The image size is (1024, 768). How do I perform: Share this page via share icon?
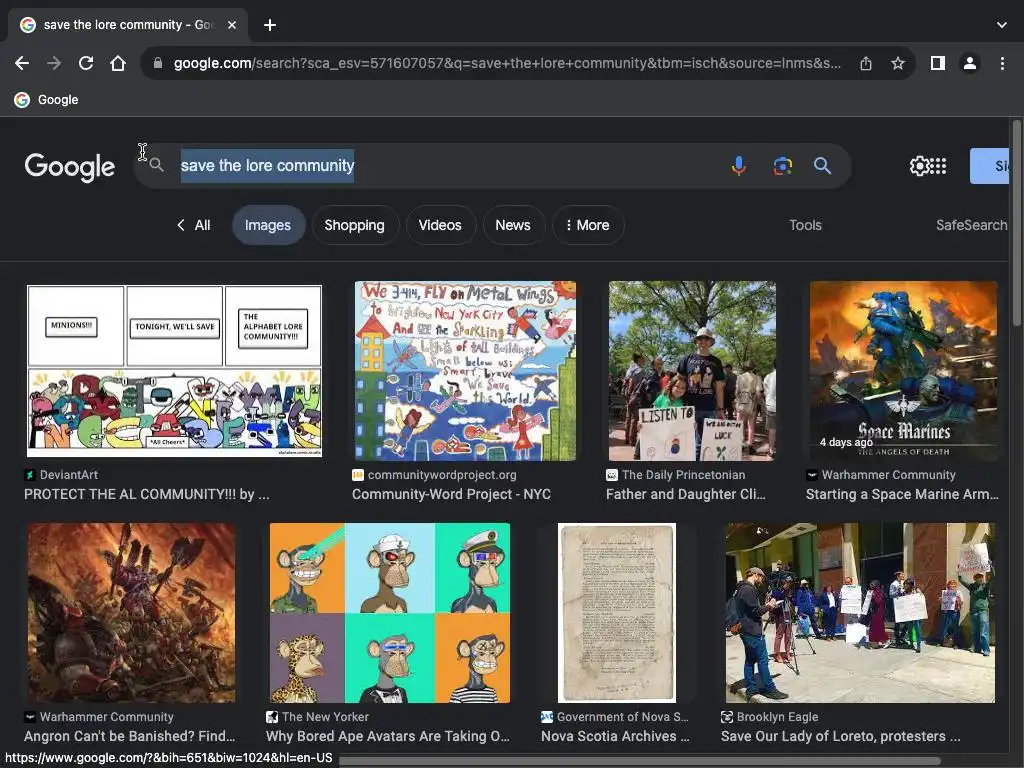(x=866, y=63)
